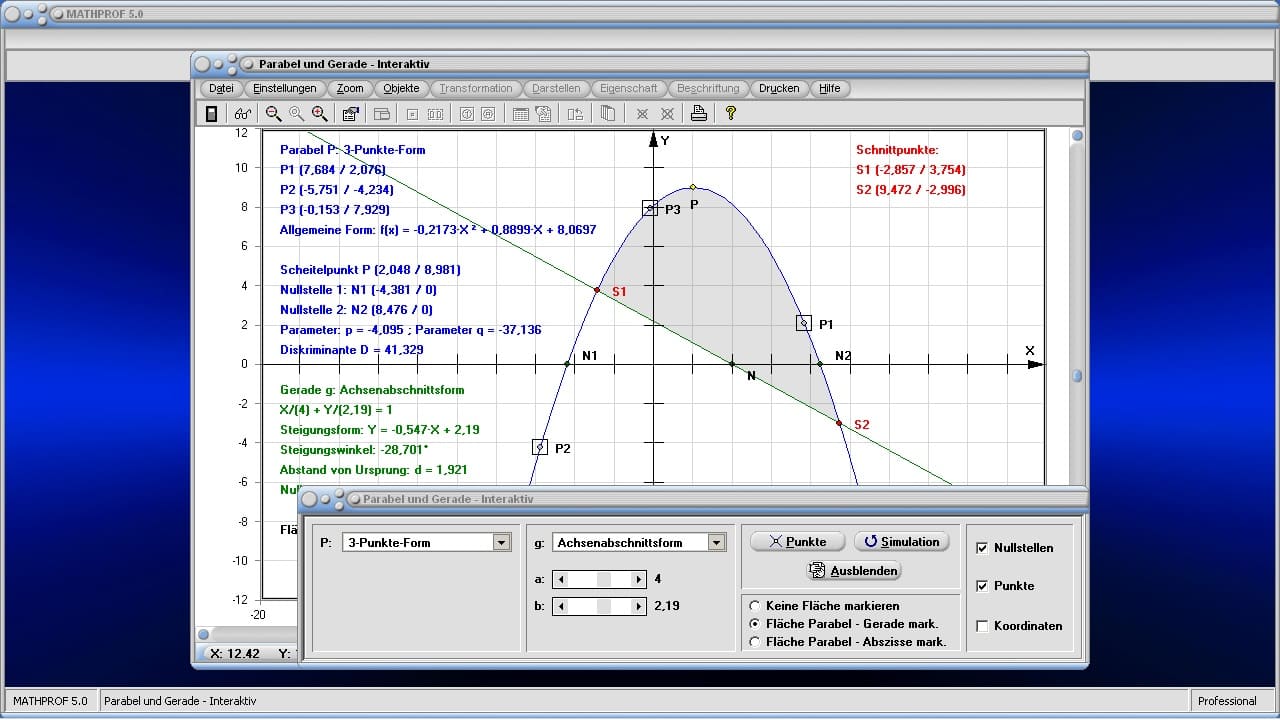Click the right arrow of slider a
The width and height of the screenshot is (1280, 720).
[639, 579]
